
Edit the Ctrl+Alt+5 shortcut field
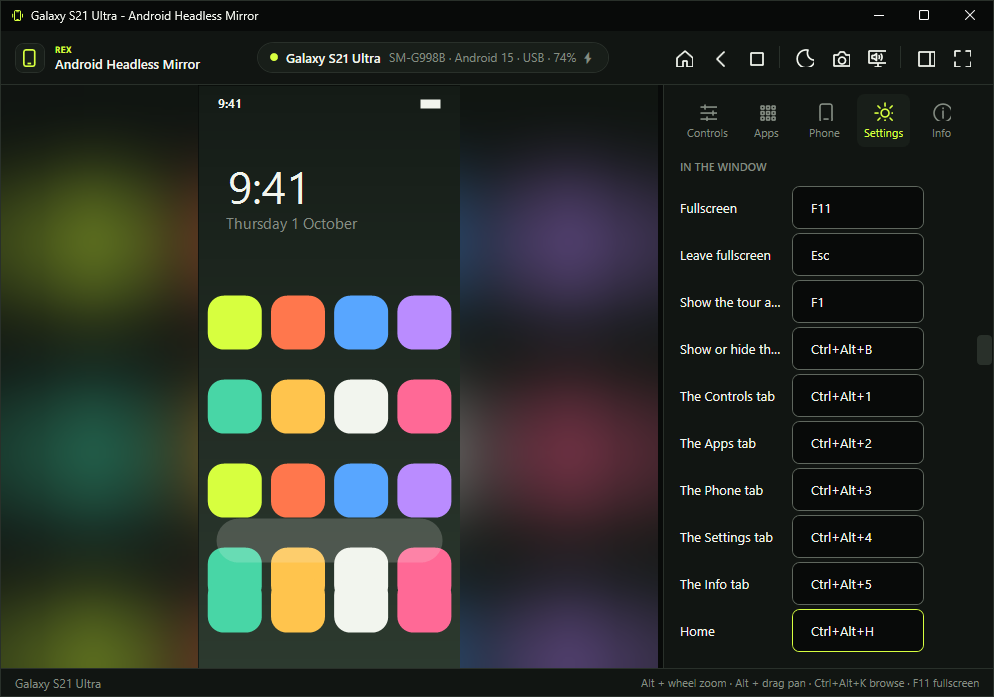858,583
